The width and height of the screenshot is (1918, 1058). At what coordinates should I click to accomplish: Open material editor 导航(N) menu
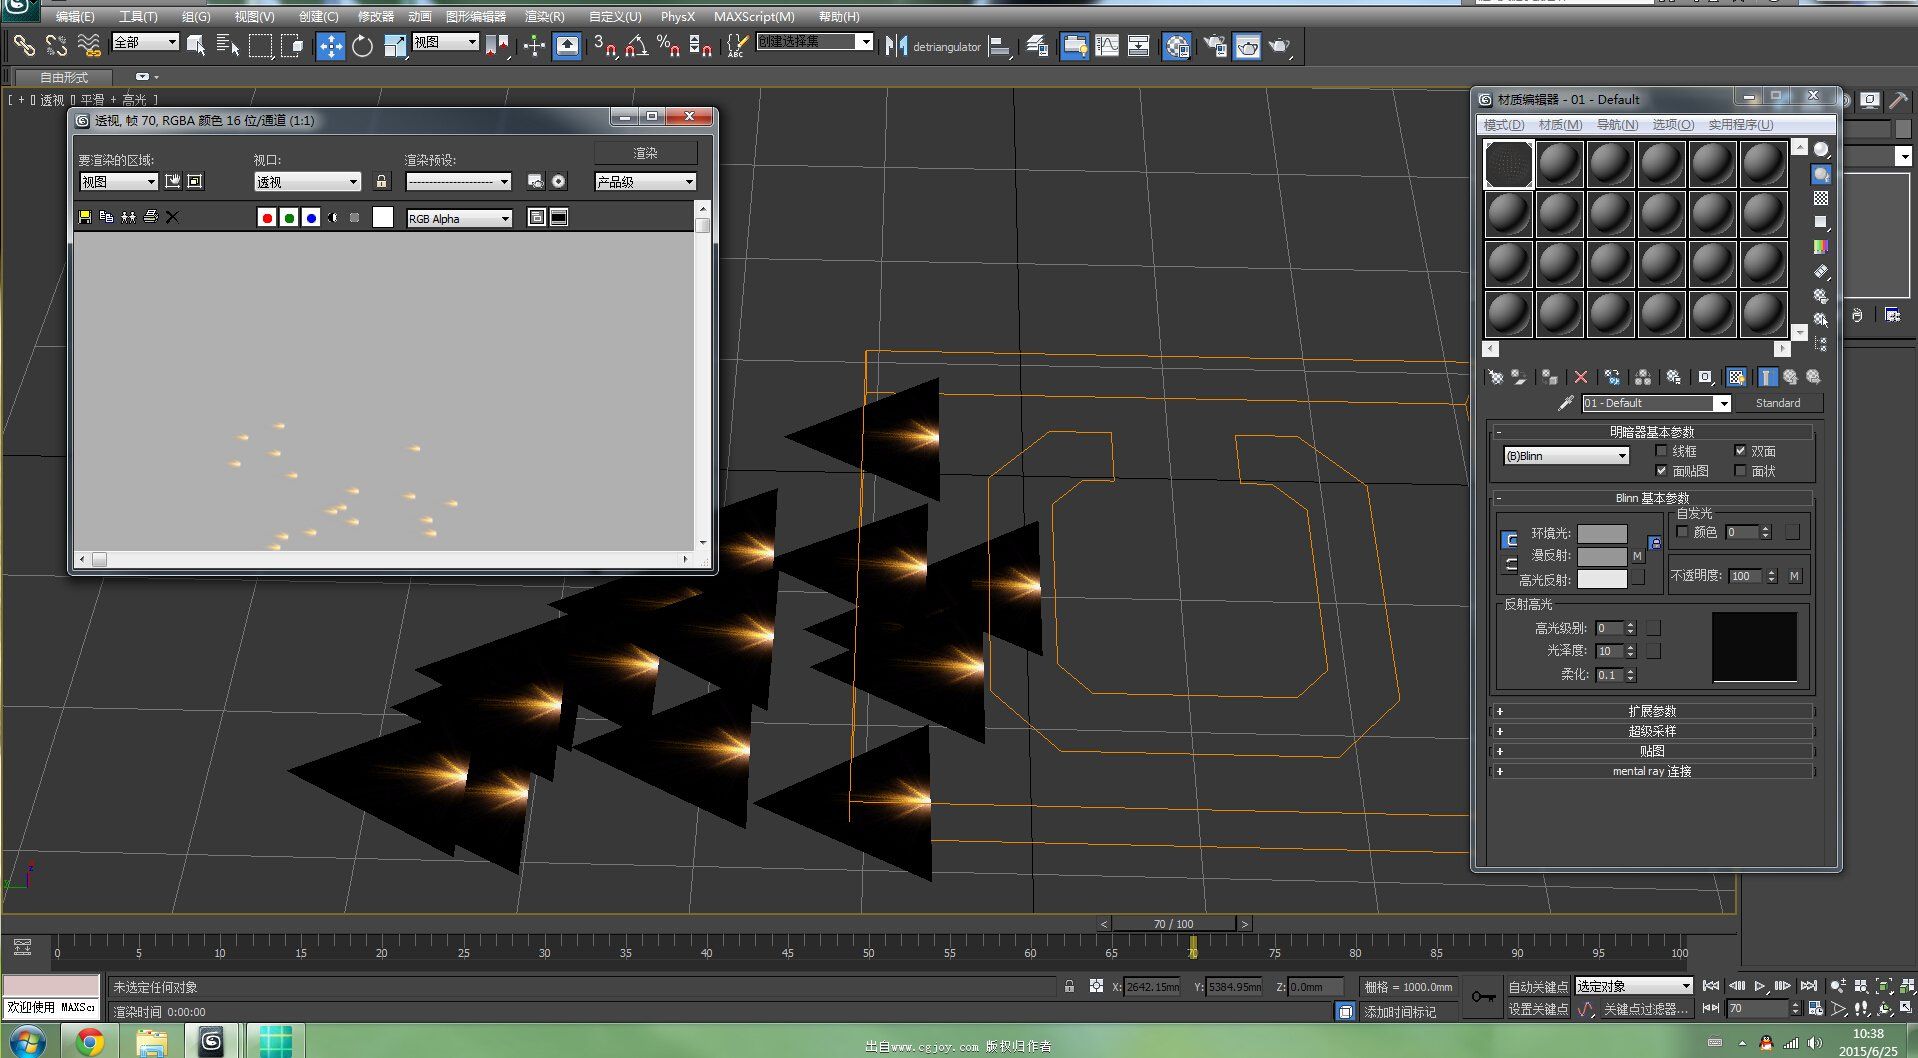[x=1617, y=125]
